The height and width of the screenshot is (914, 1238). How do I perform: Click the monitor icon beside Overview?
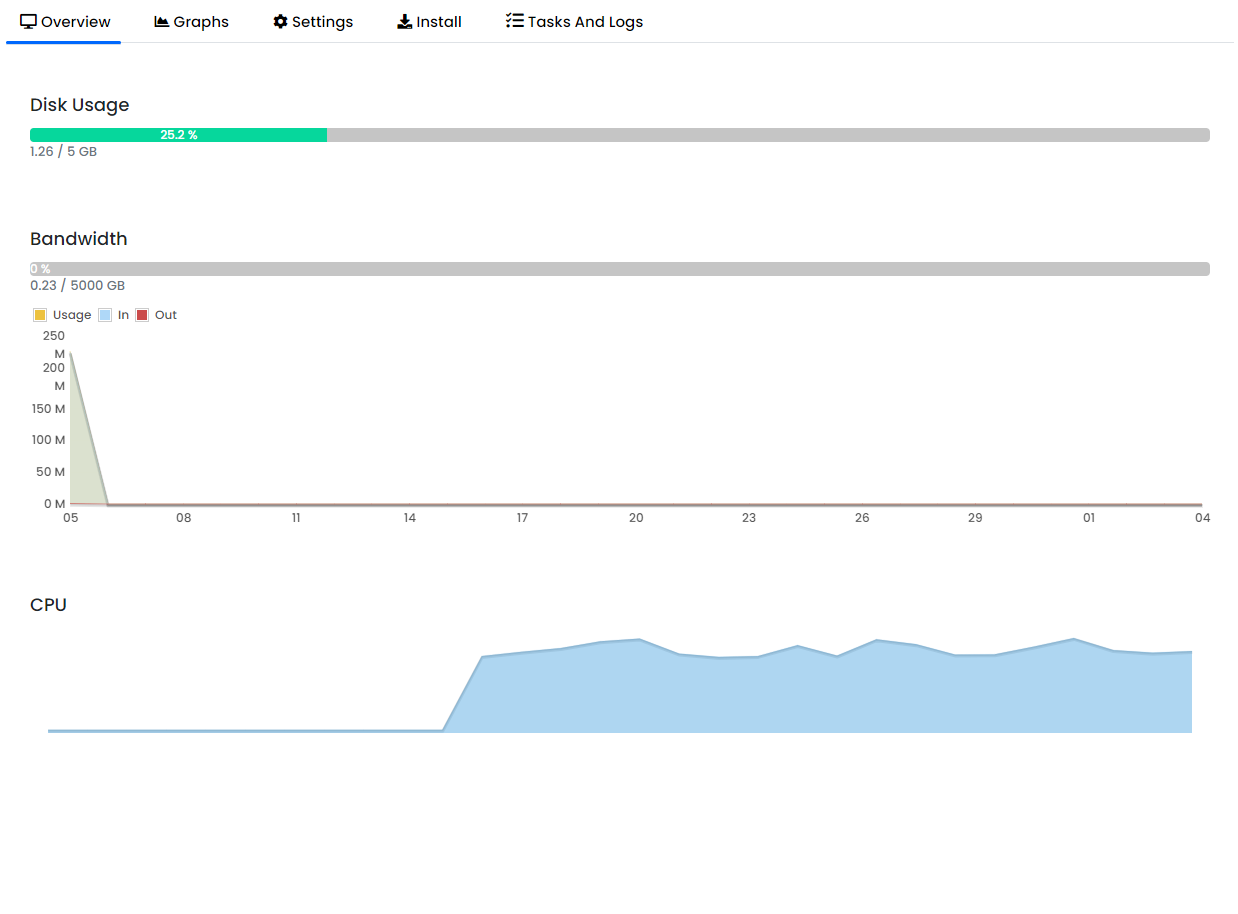tap(28, 22)
